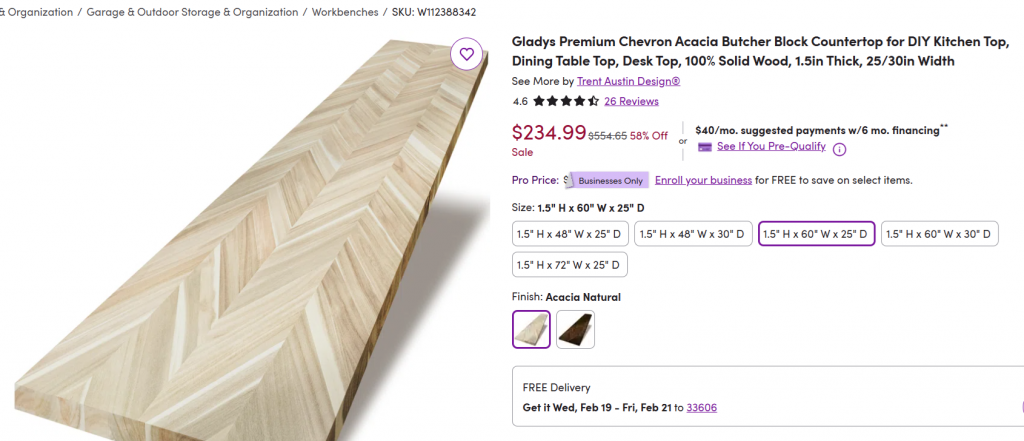Choose the dark brown finish swatch
This screenshot has width=1024, height=441.
click(575, 329)
